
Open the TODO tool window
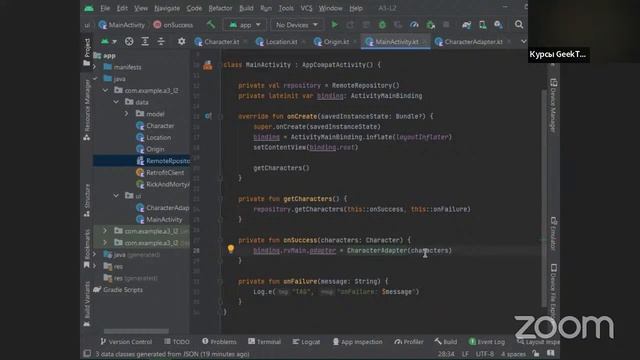pos(177,342)
